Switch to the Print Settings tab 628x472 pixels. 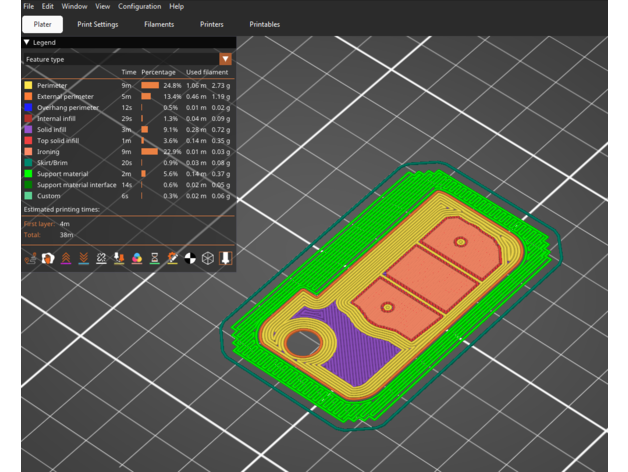coord(97,24)
